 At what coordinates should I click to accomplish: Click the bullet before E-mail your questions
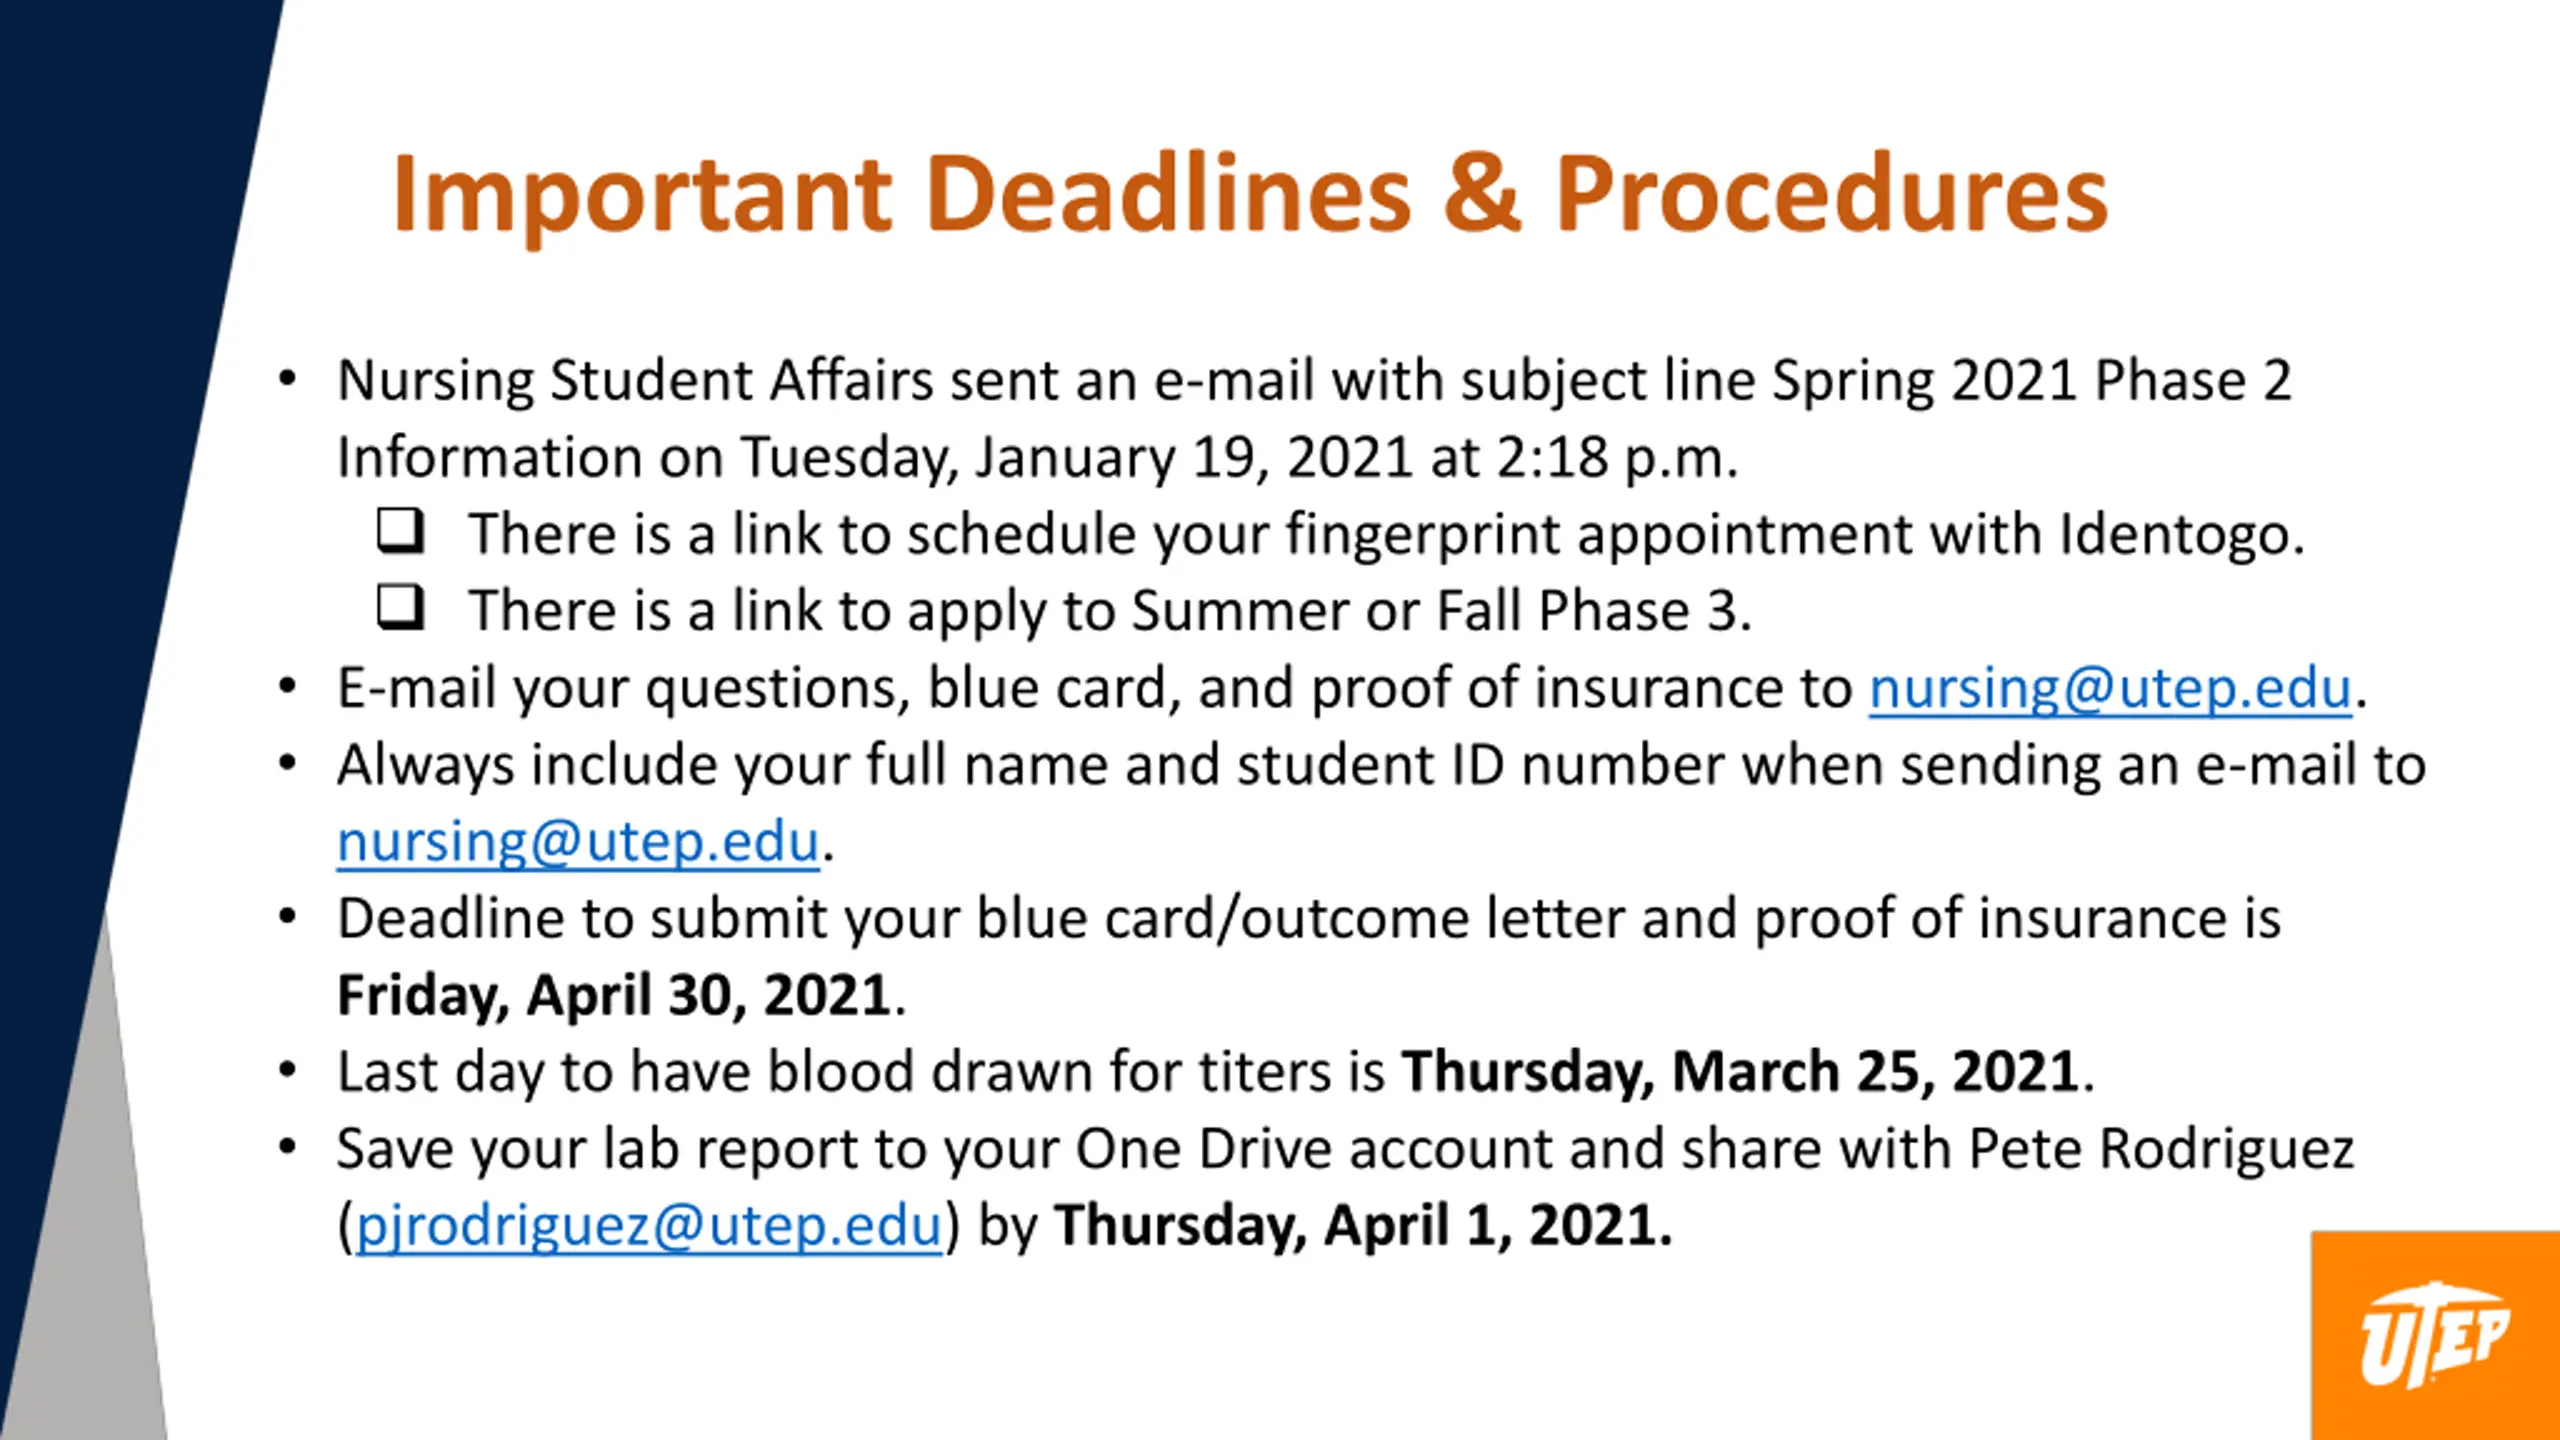point(288,688)
